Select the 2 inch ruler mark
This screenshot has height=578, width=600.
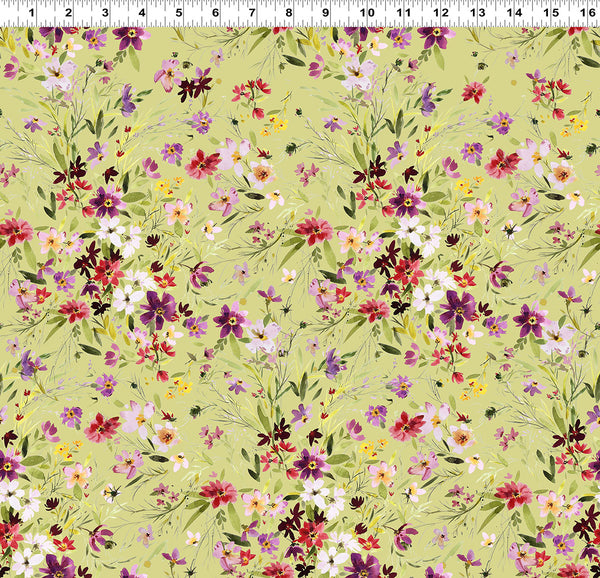tap(69, 13)
